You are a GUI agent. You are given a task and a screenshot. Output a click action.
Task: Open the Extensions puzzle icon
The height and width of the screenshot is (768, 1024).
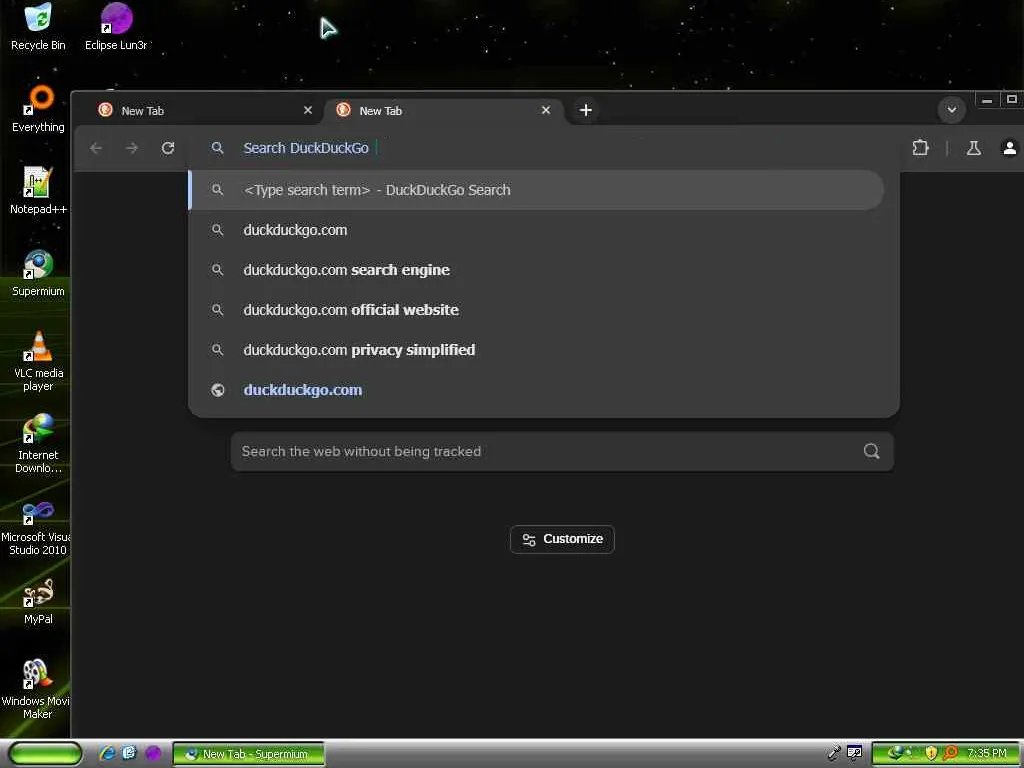[x=920, y=148]
